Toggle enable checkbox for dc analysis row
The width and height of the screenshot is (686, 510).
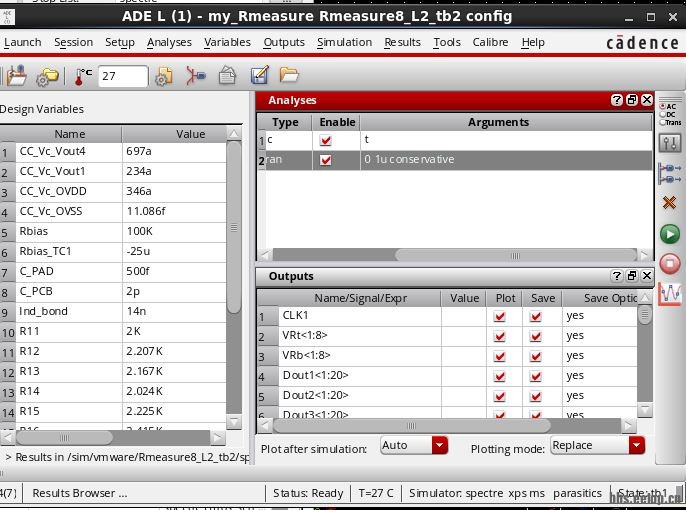(326, 140)
